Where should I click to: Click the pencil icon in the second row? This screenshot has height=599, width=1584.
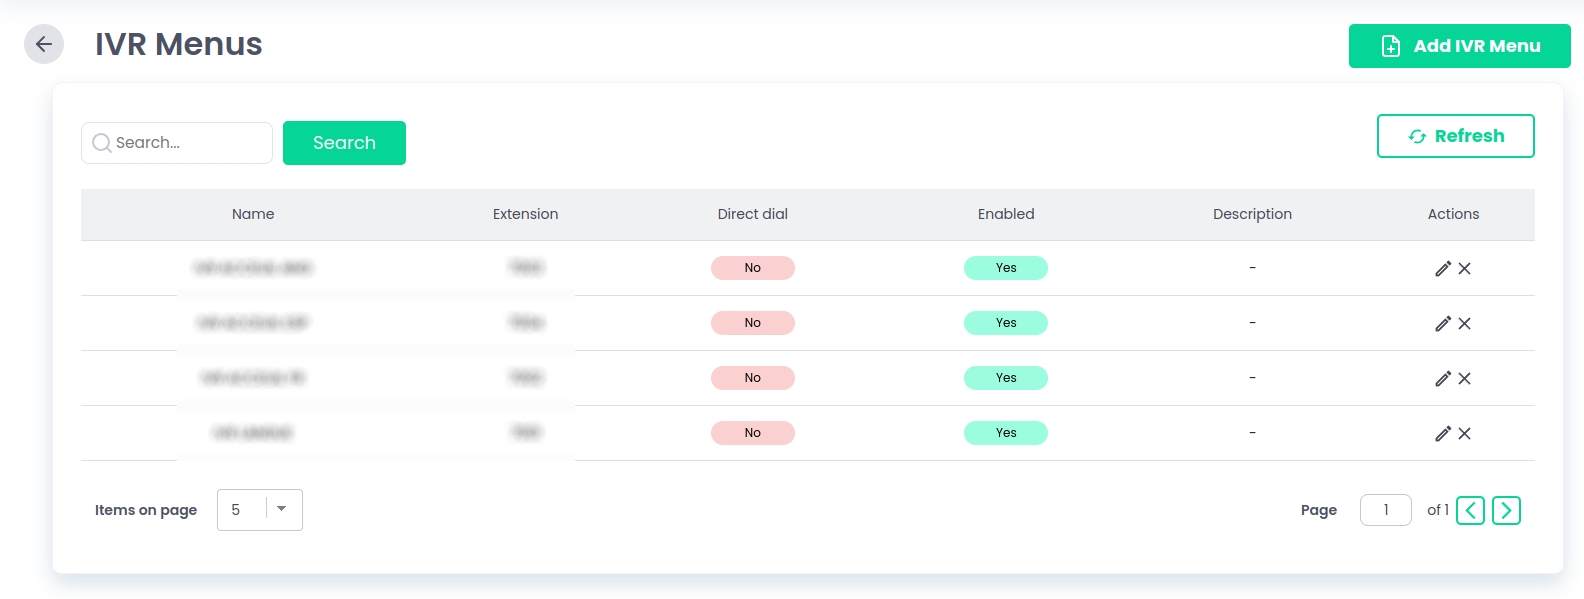click(1442, 323)
